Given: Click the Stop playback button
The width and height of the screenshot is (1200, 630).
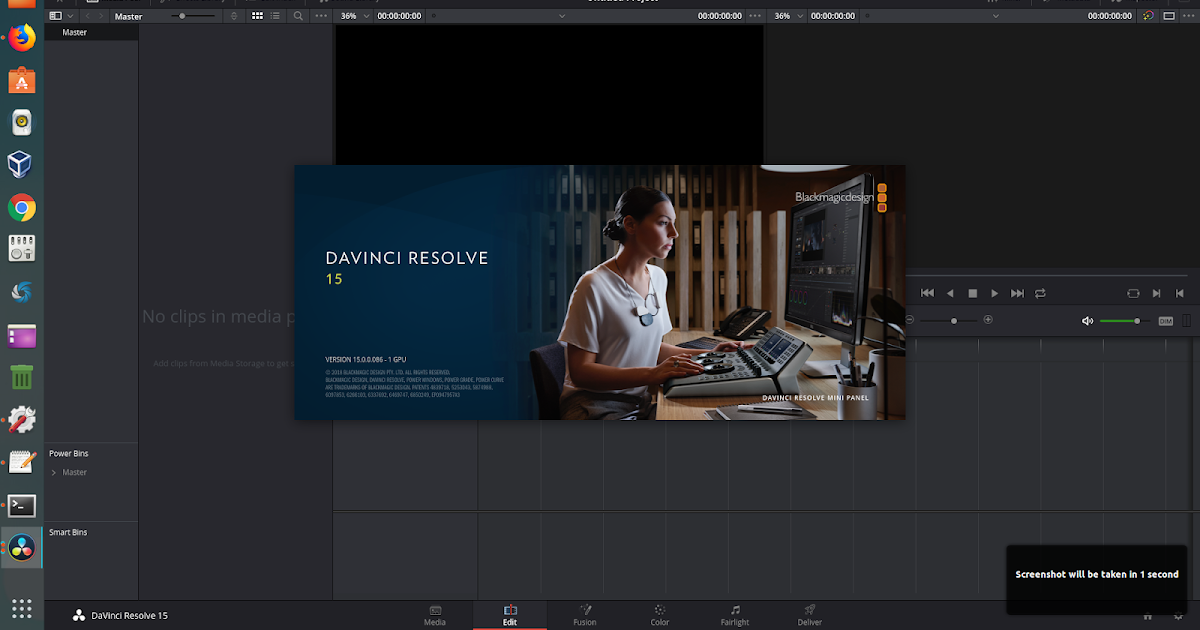Looking at the screenshot, I should [972, 293].
